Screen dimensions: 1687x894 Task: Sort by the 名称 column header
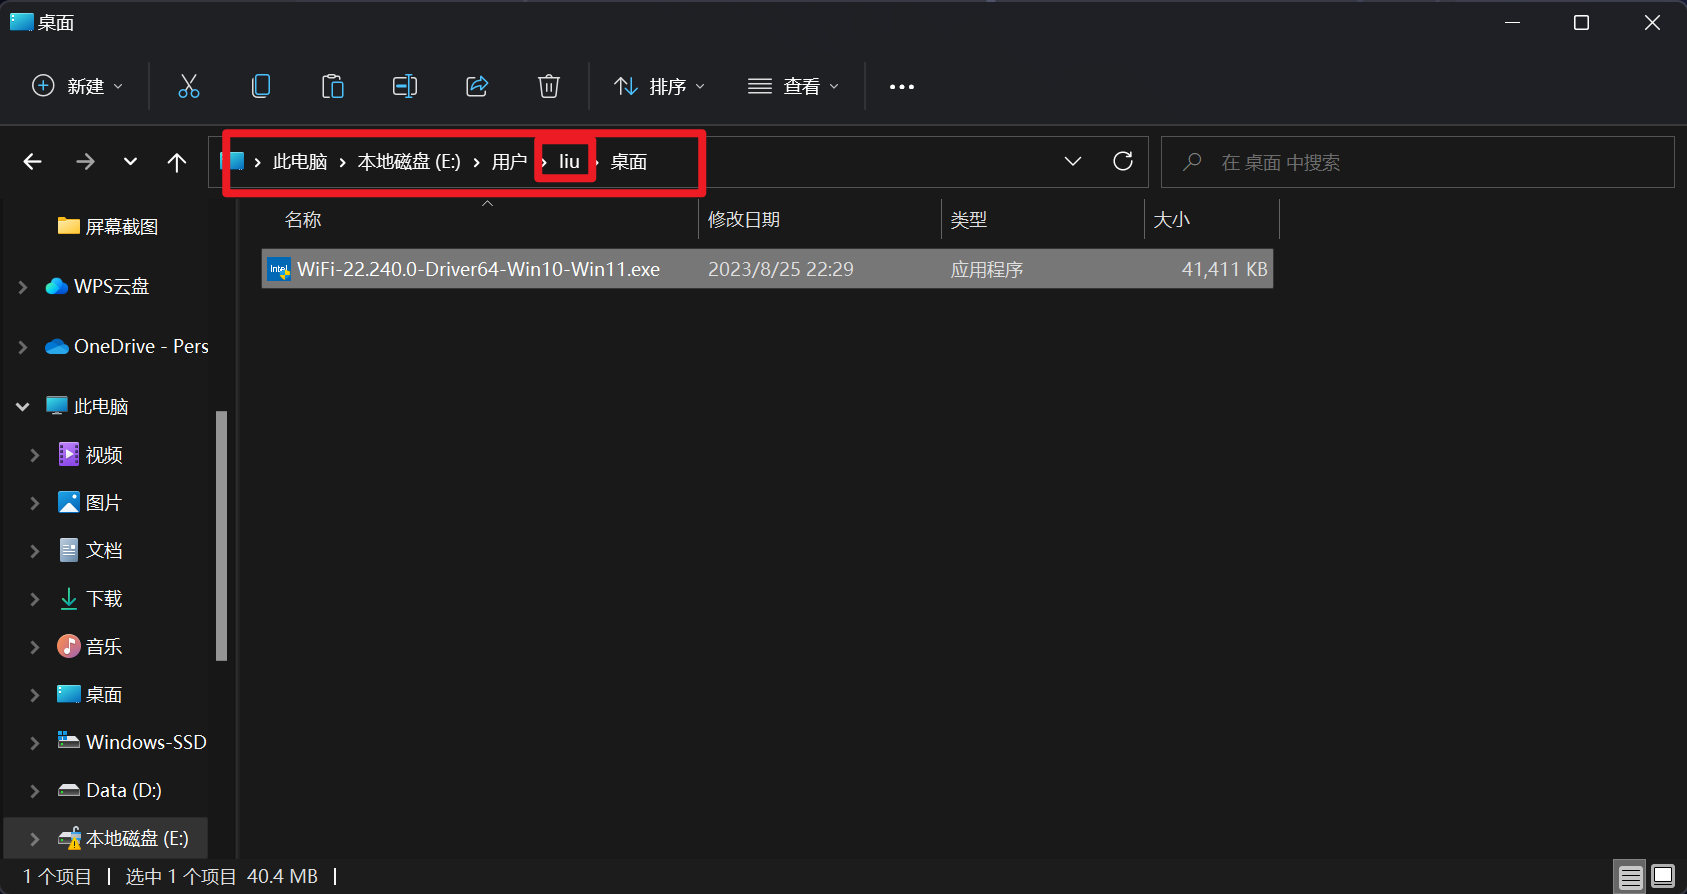pos(303,219)
